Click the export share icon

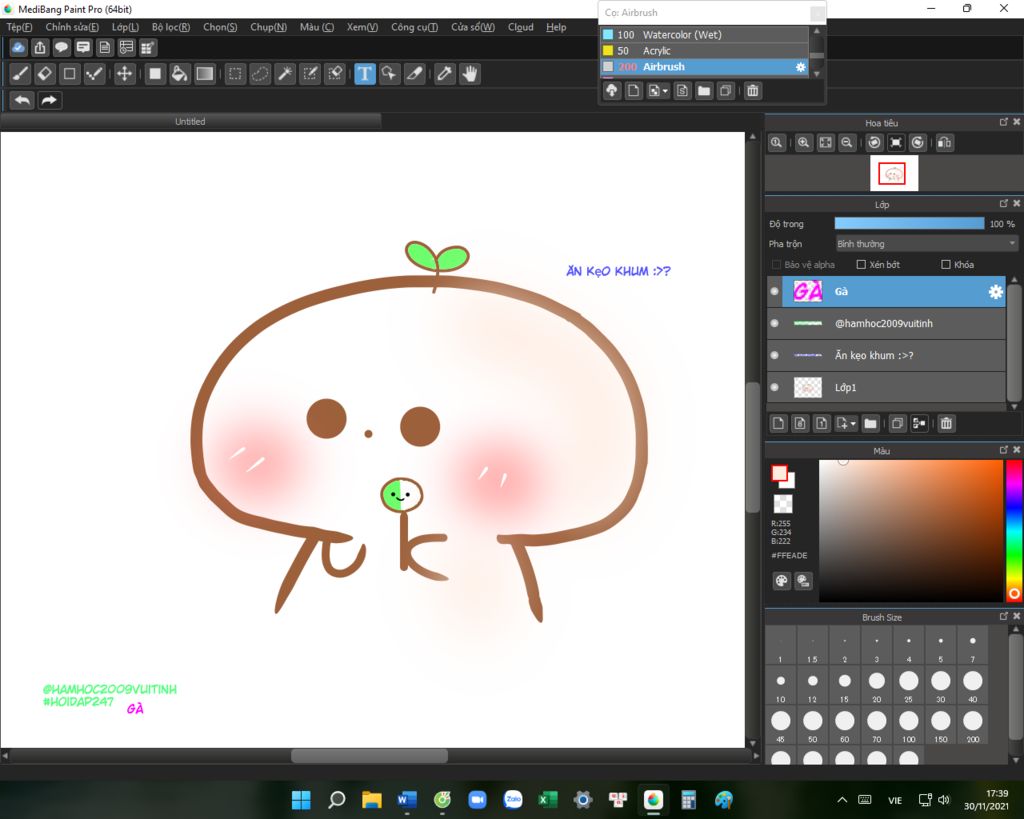pos(40,48)
